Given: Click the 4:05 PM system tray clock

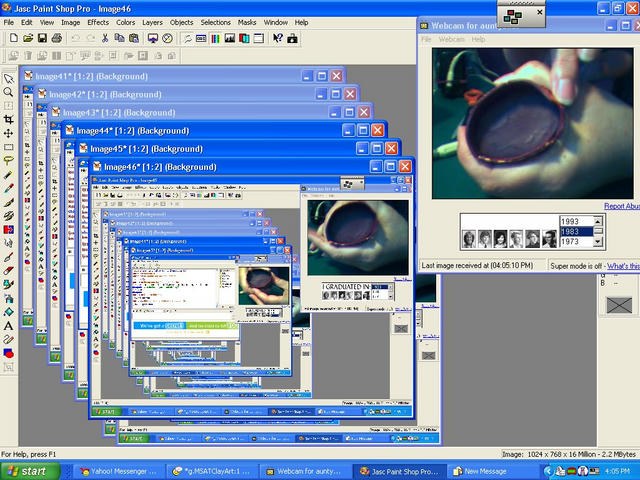Looking at the screenshot, I should (617, 471).
